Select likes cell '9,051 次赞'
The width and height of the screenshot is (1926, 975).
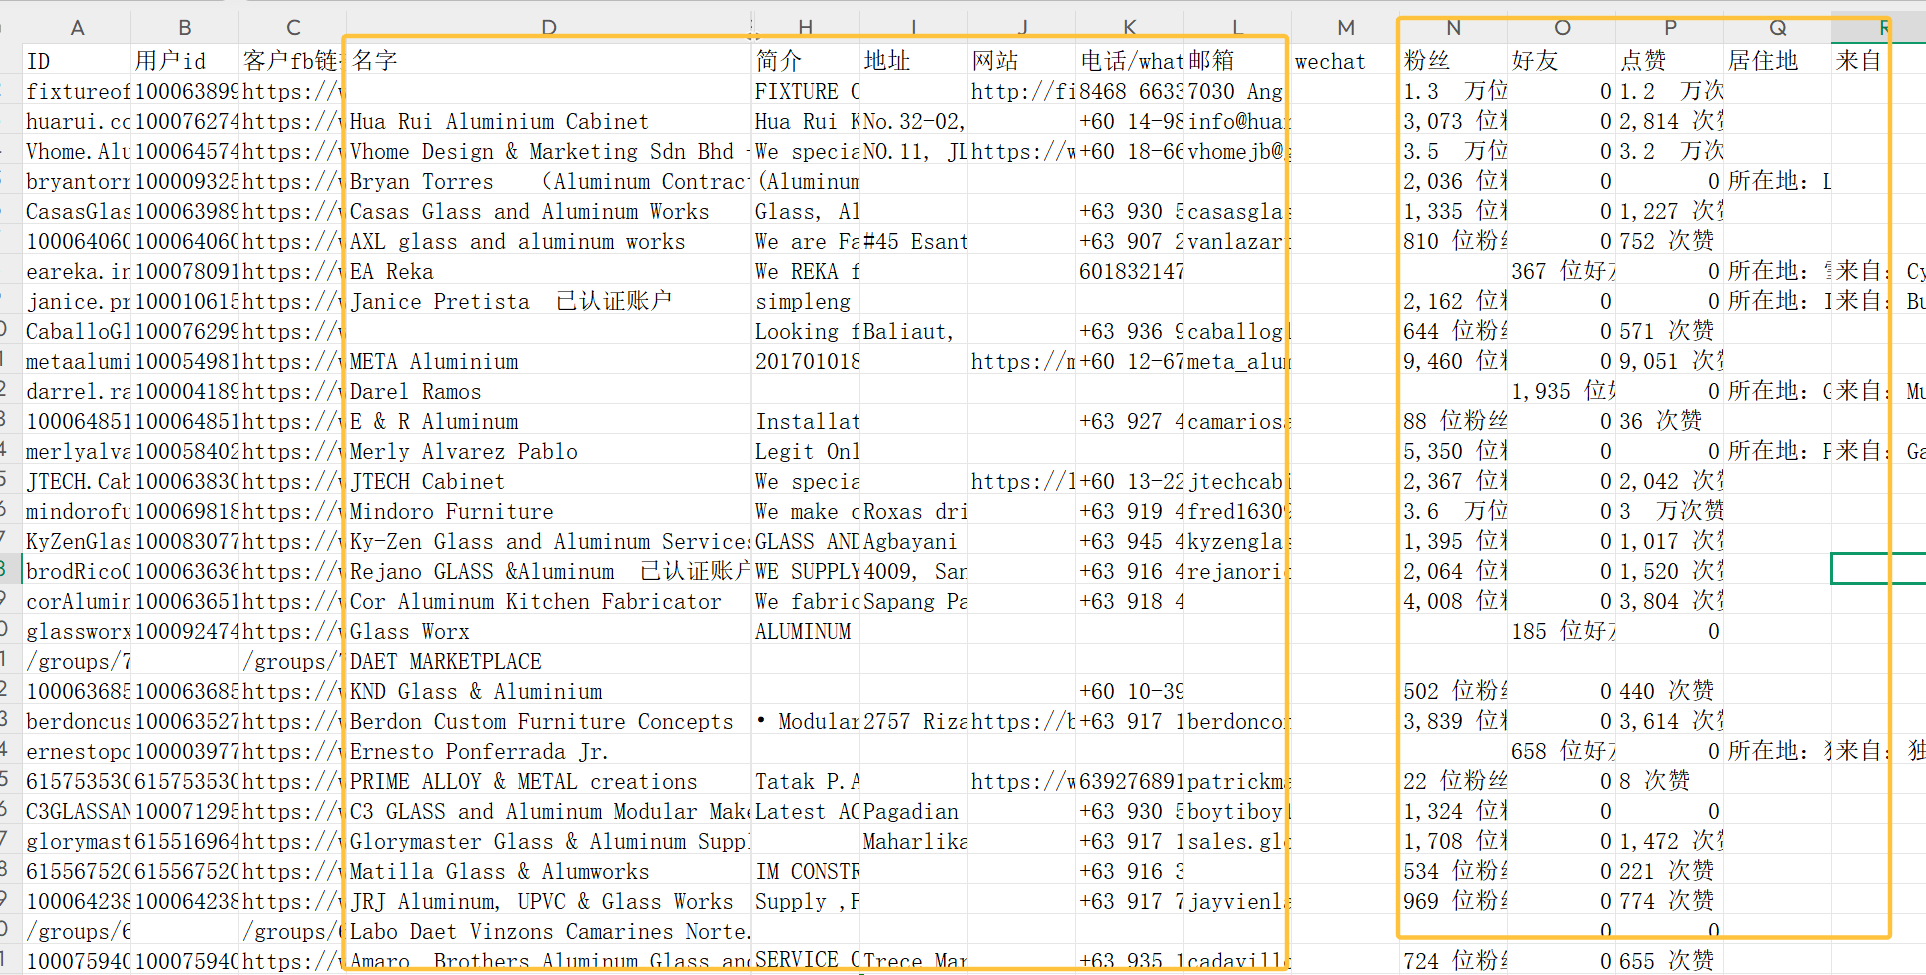1670,361
